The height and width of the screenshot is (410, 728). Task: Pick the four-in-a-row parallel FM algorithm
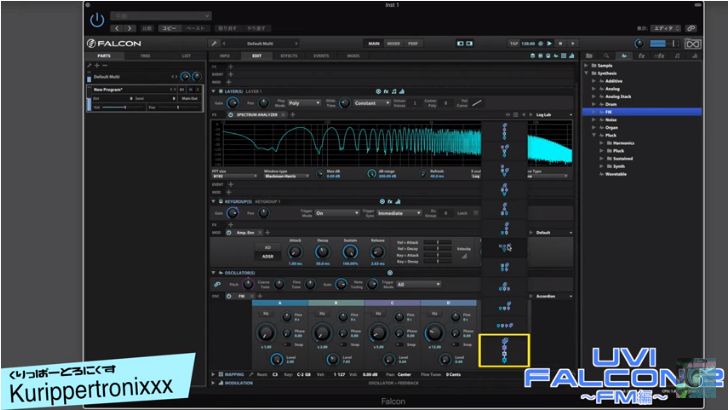click(504, 325)
